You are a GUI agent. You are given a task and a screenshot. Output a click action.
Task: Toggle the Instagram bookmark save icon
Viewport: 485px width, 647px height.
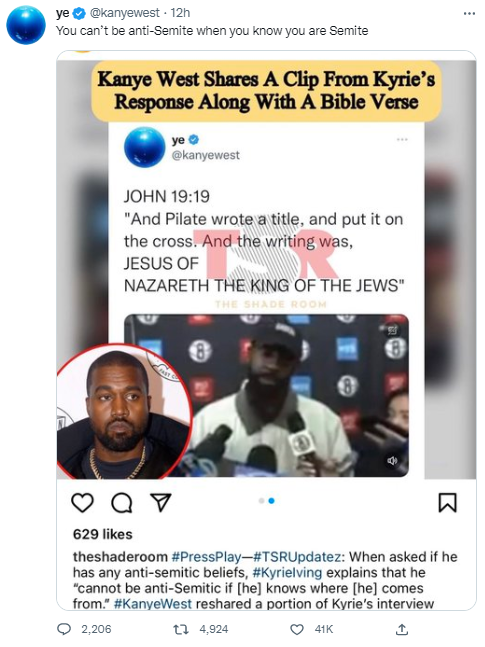point(447,503)
